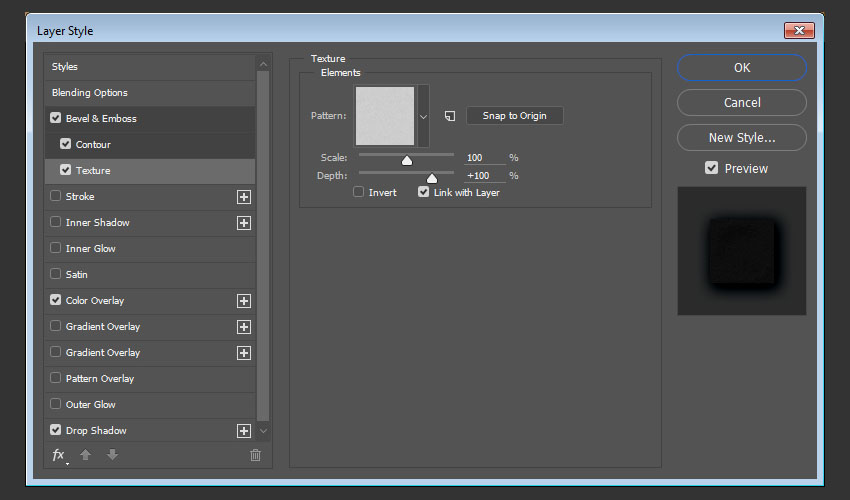
Task: Click the Snap to Origin button
Action: [x=514, y=116]
